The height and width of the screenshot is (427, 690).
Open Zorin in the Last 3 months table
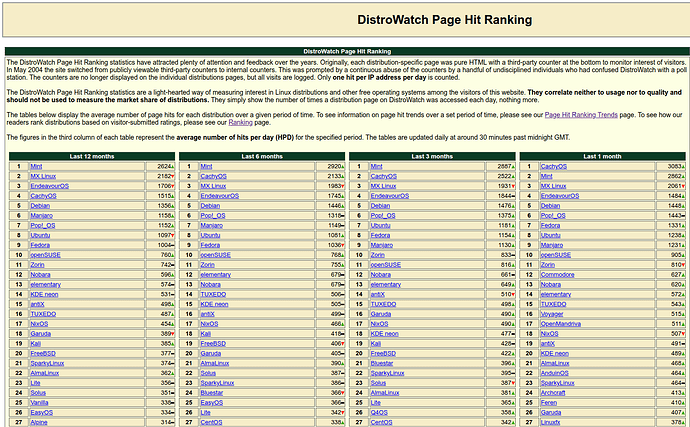tap(378, 255)
